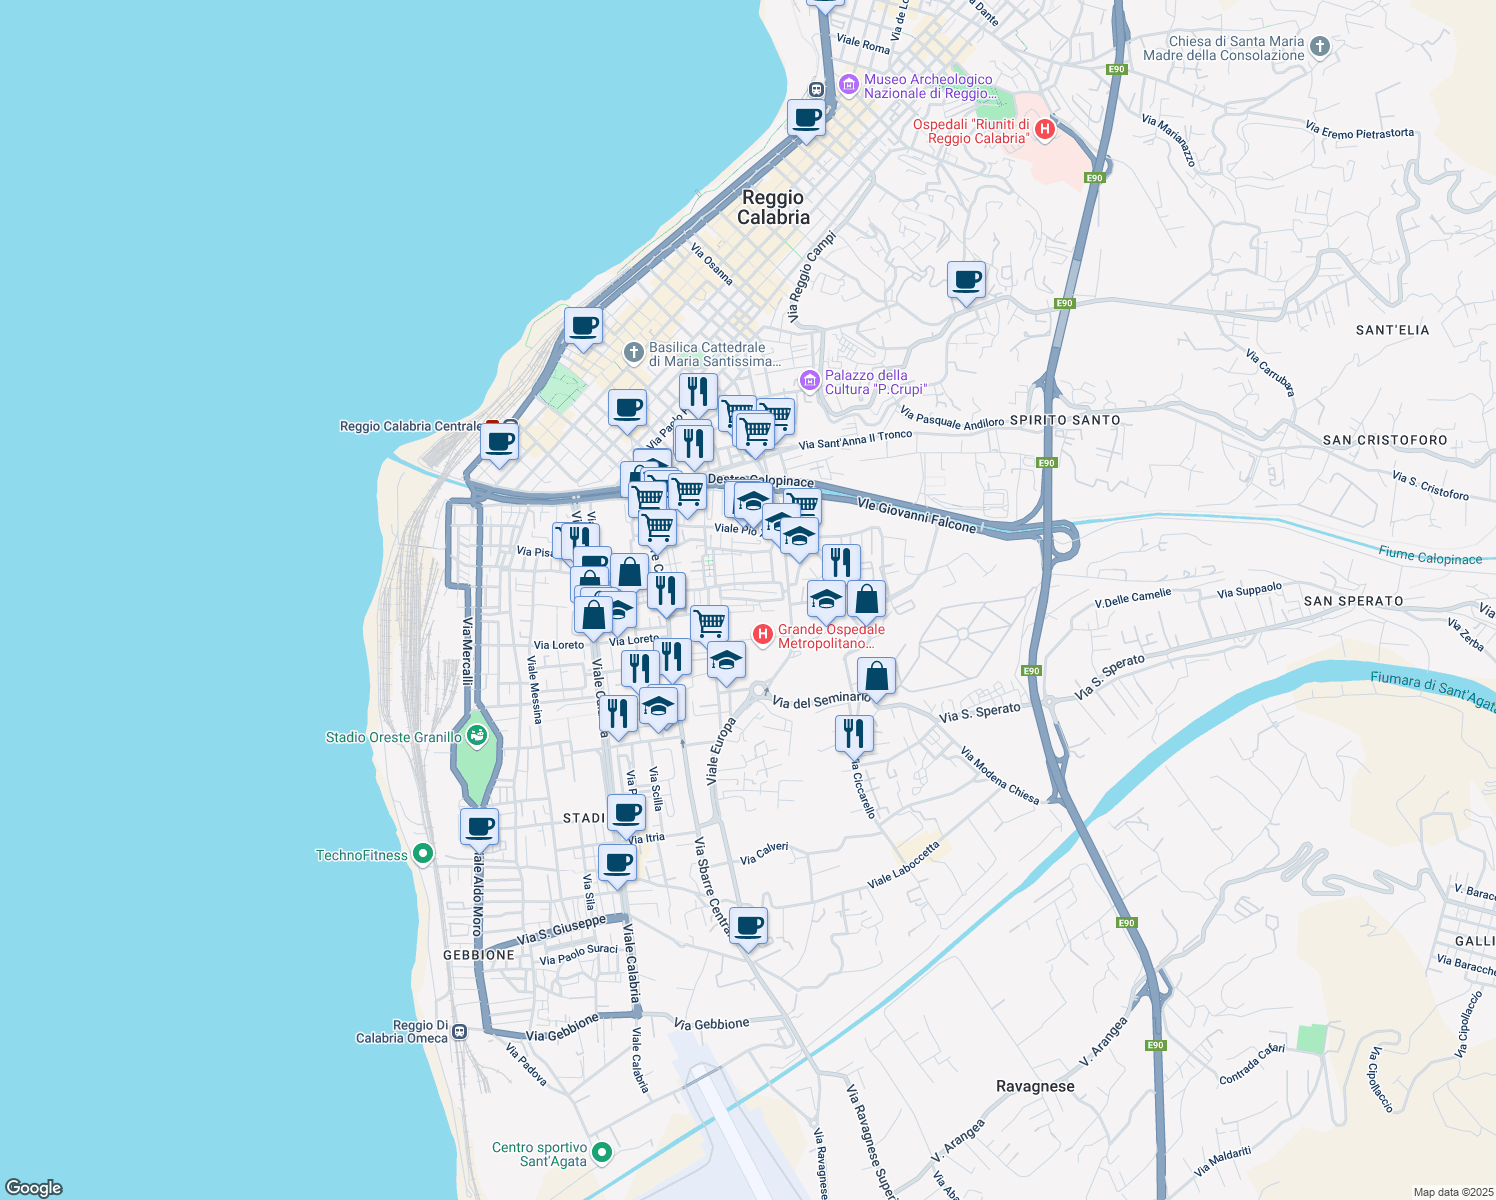Click the shopping bag marker above Via del Seminario
The image size is (1496, 1200).
click(x=876, y=679)
